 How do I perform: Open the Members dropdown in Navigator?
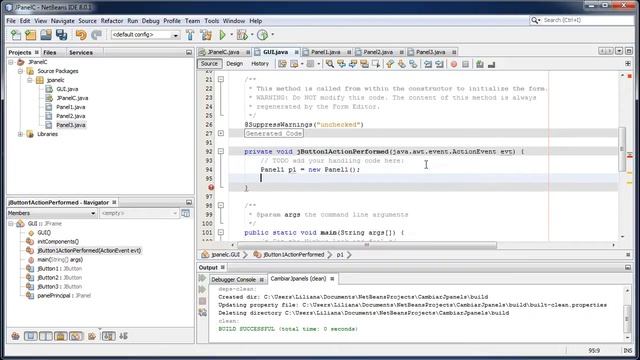point(93,213)
